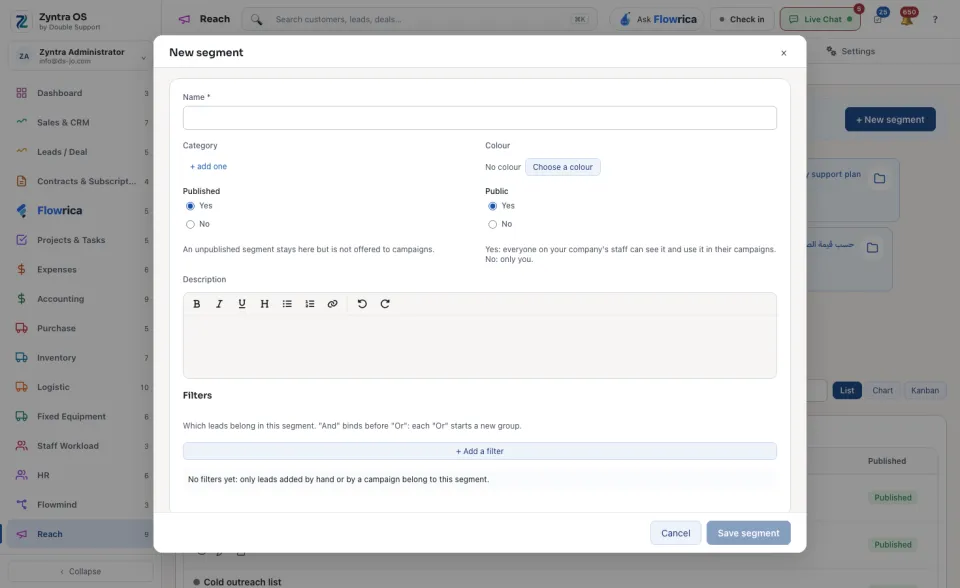Viewport: 960px width, 588px height.
Task: Focus the Name input field
Action: (479, 118)
